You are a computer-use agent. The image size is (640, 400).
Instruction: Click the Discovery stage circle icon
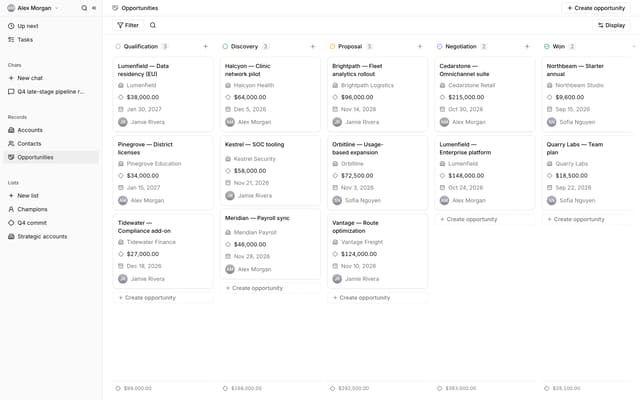[225, 47]
